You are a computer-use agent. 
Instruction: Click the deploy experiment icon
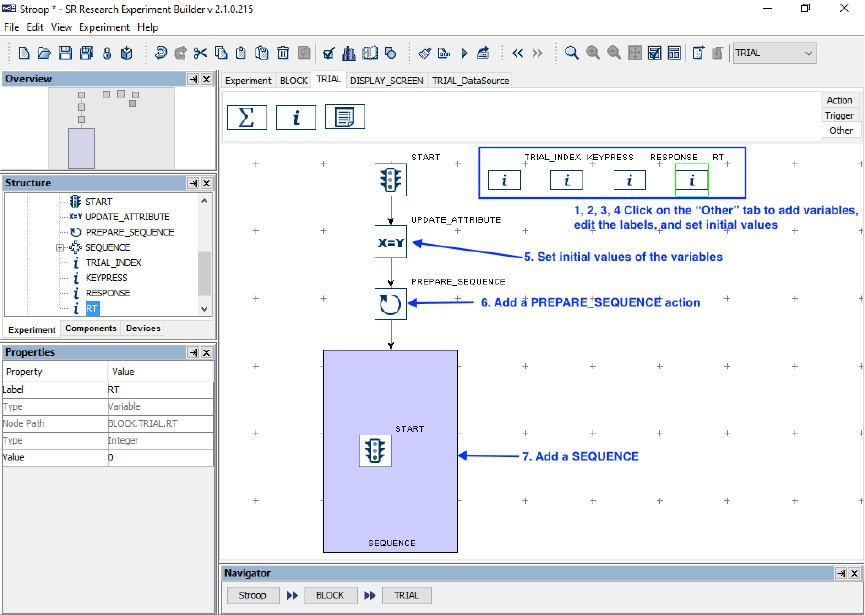[483, 53]
